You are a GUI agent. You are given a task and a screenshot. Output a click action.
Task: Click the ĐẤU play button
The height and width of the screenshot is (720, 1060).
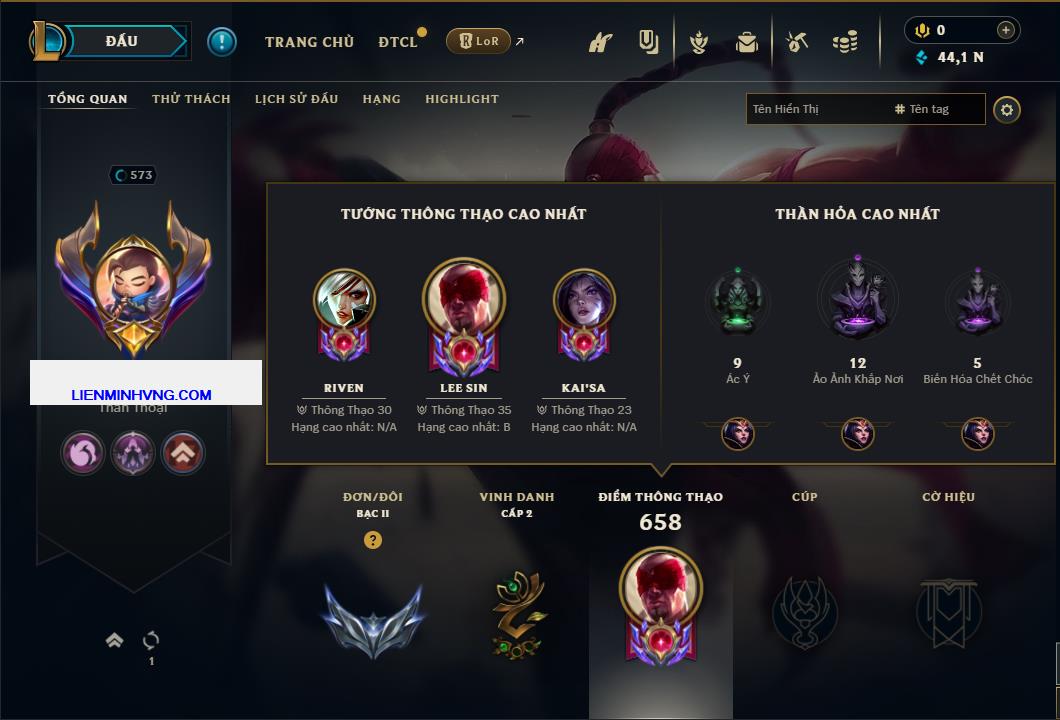coord(123,41)
